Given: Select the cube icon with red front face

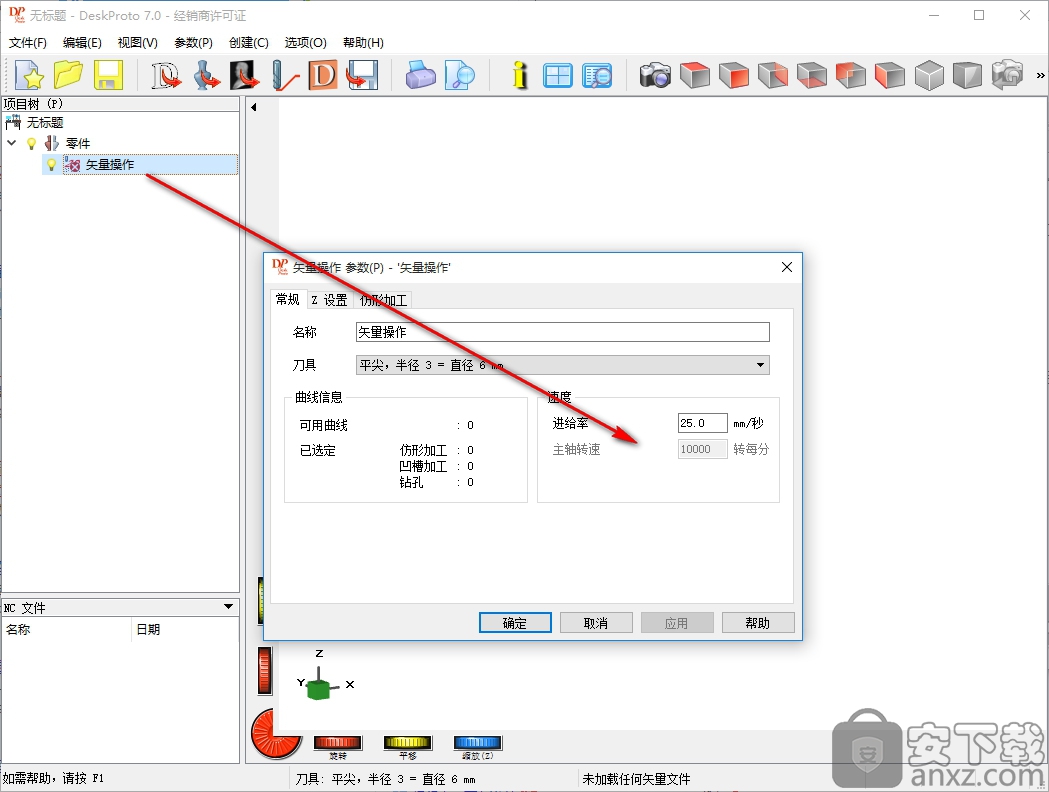Looking at the screenshot, I should (x=734, y=75).
